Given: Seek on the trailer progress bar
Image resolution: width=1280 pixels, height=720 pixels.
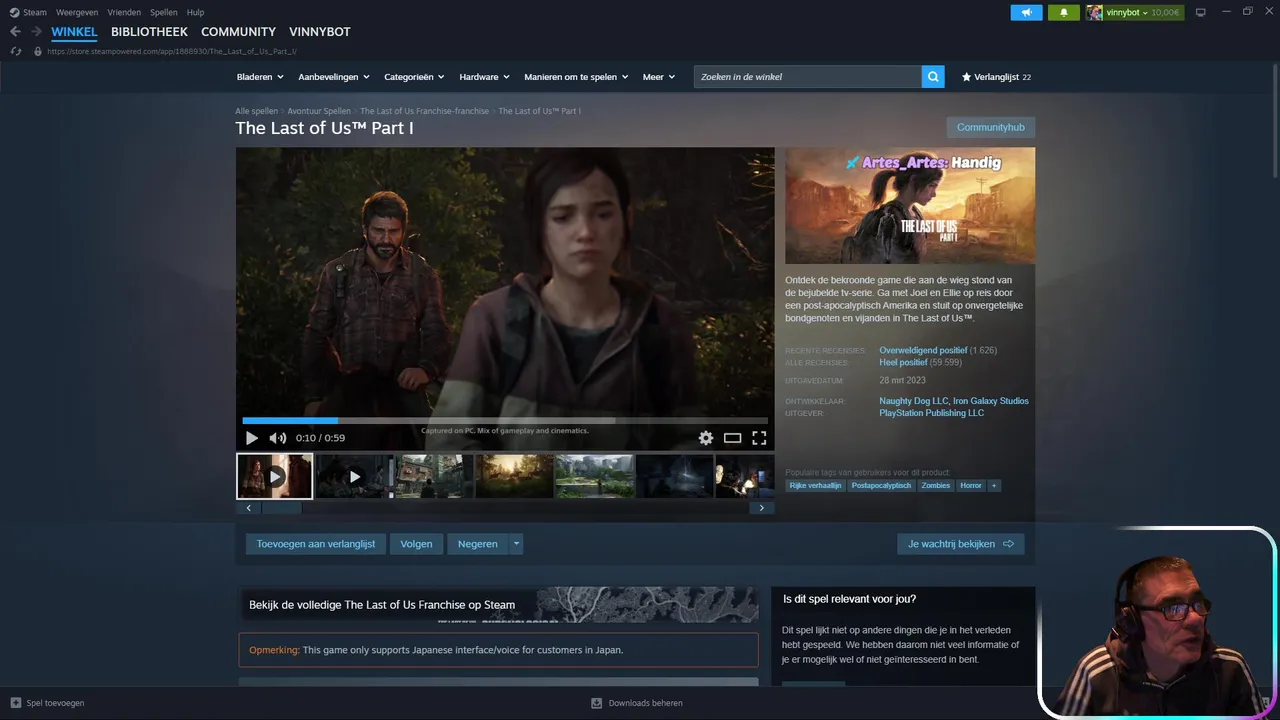Looking at the screenshot, I should click(x=505, y=421).
